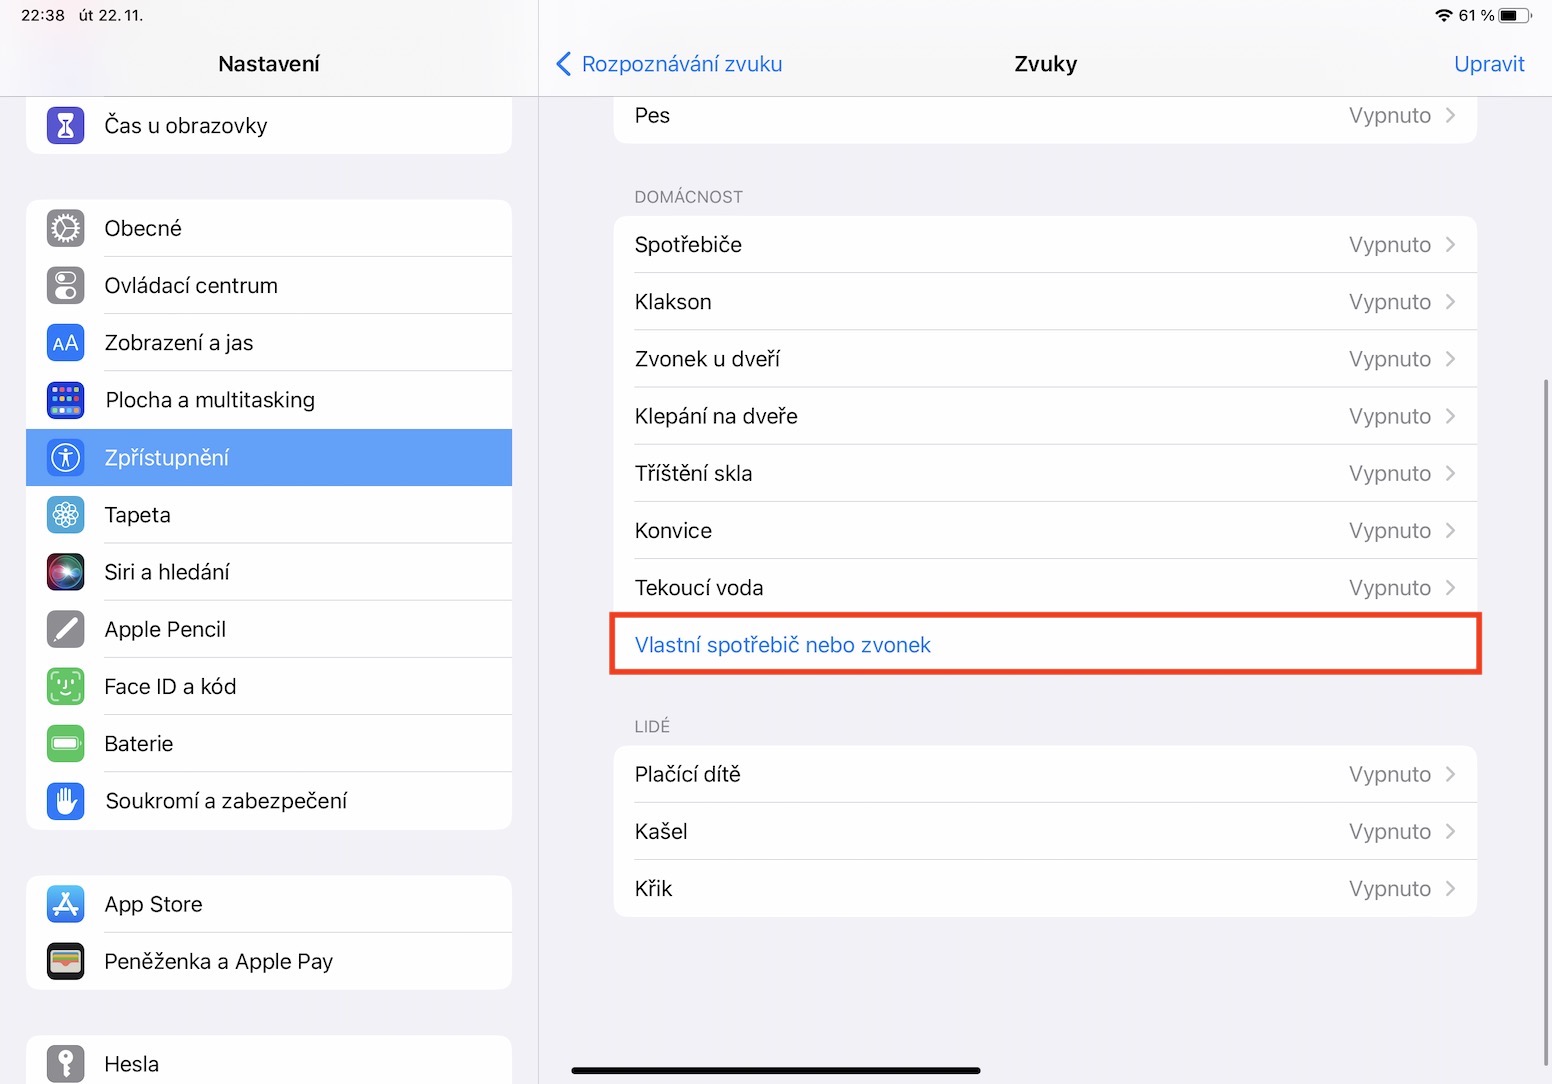This screenshot has width=1552, height=1084.
Task: Tap the Hesla key icon
Action: (x=66, y=1063)
